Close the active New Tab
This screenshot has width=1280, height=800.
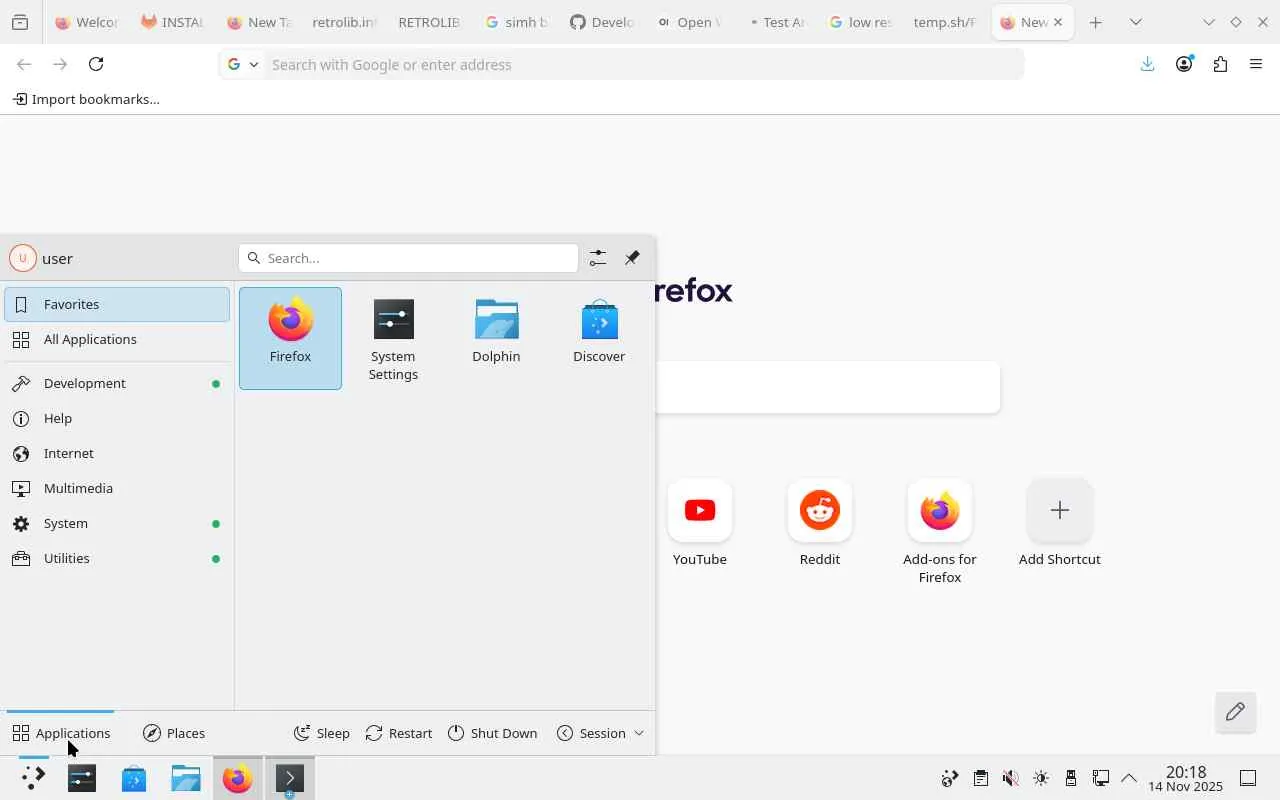[1058, 22]
